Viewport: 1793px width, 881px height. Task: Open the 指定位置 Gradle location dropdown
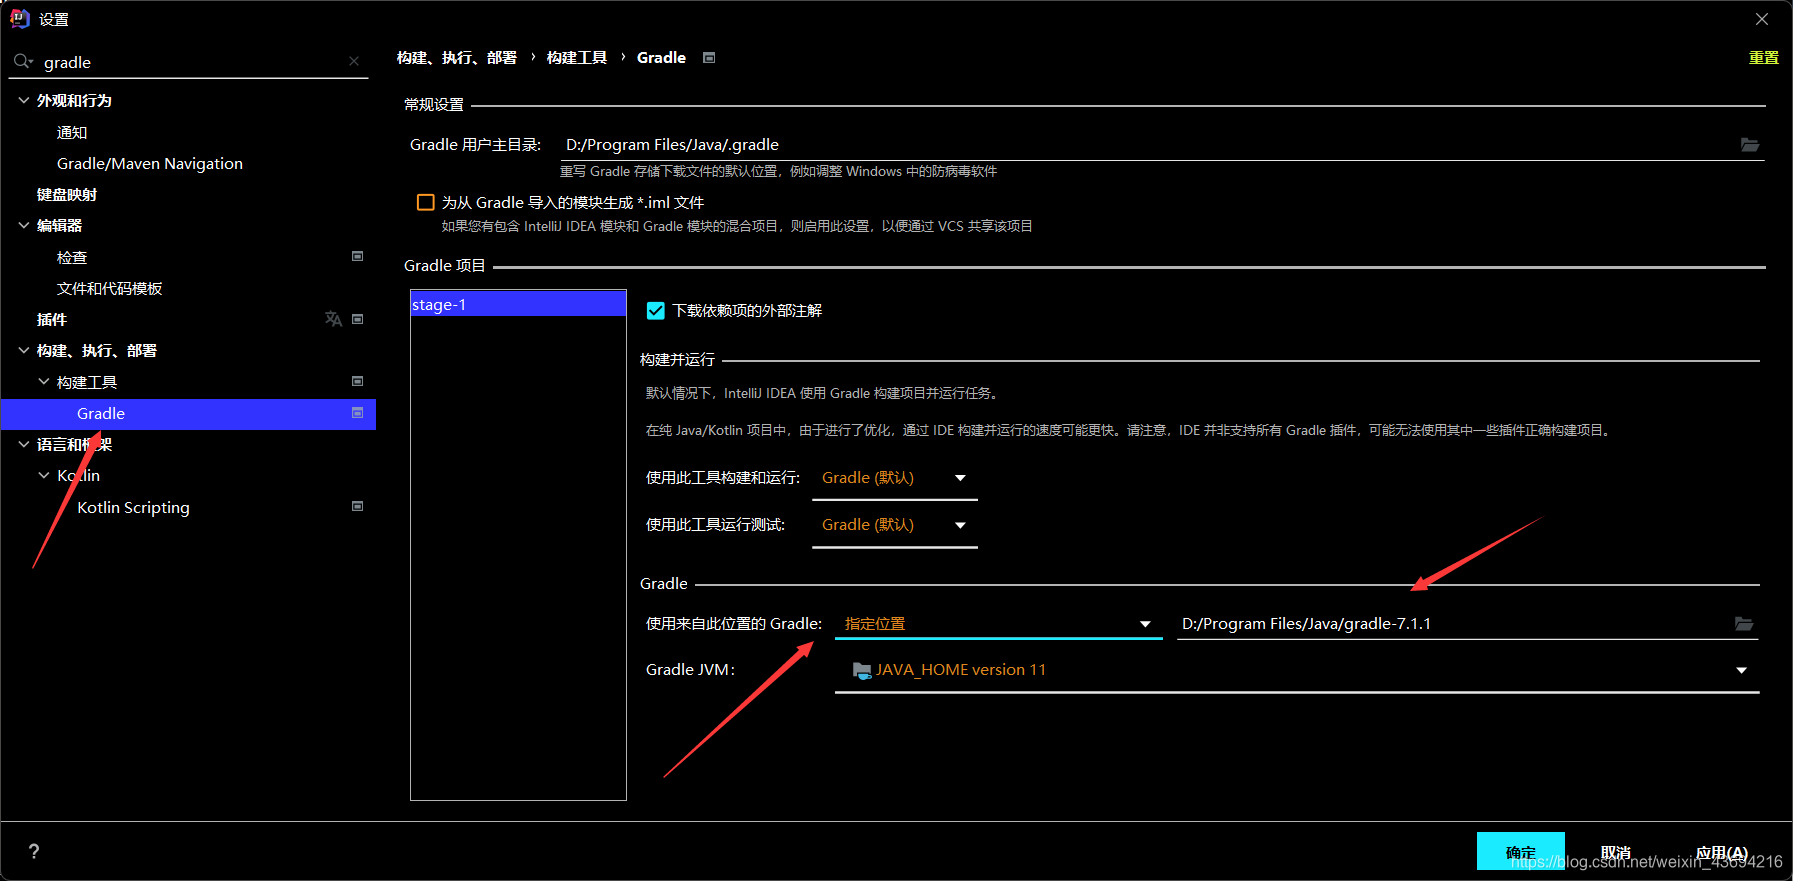pos(998,624)
